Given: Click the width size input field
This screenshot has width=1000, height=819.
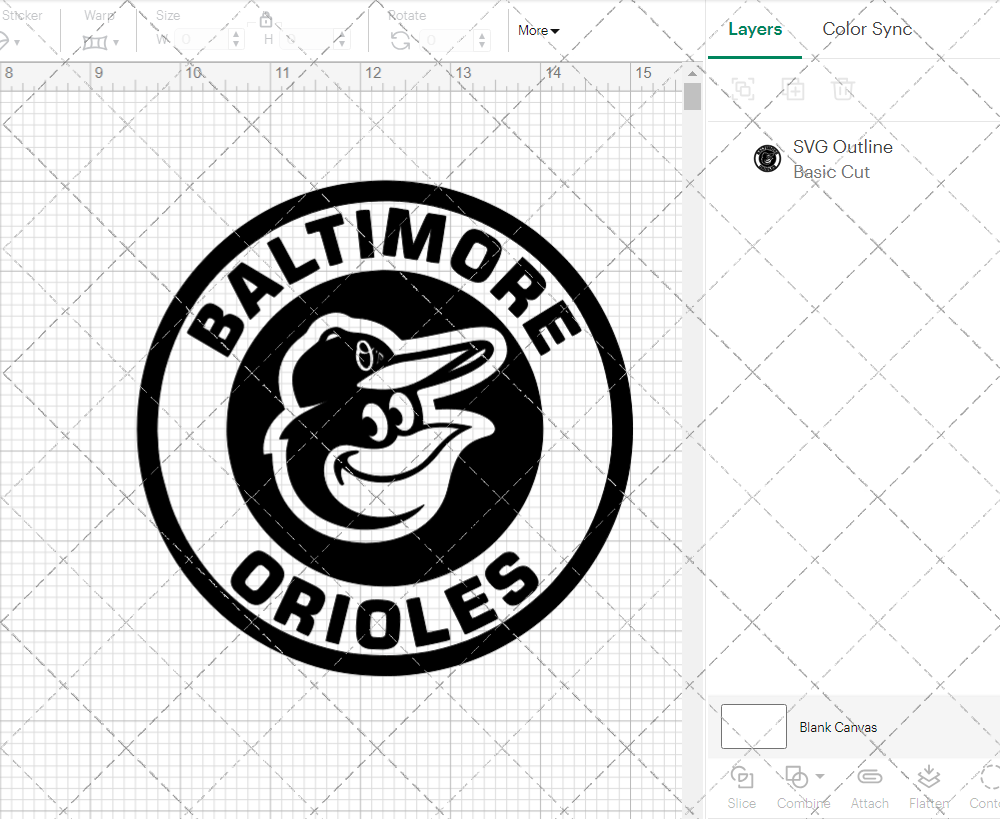Looking at the screenshot, I should (202, 40).
